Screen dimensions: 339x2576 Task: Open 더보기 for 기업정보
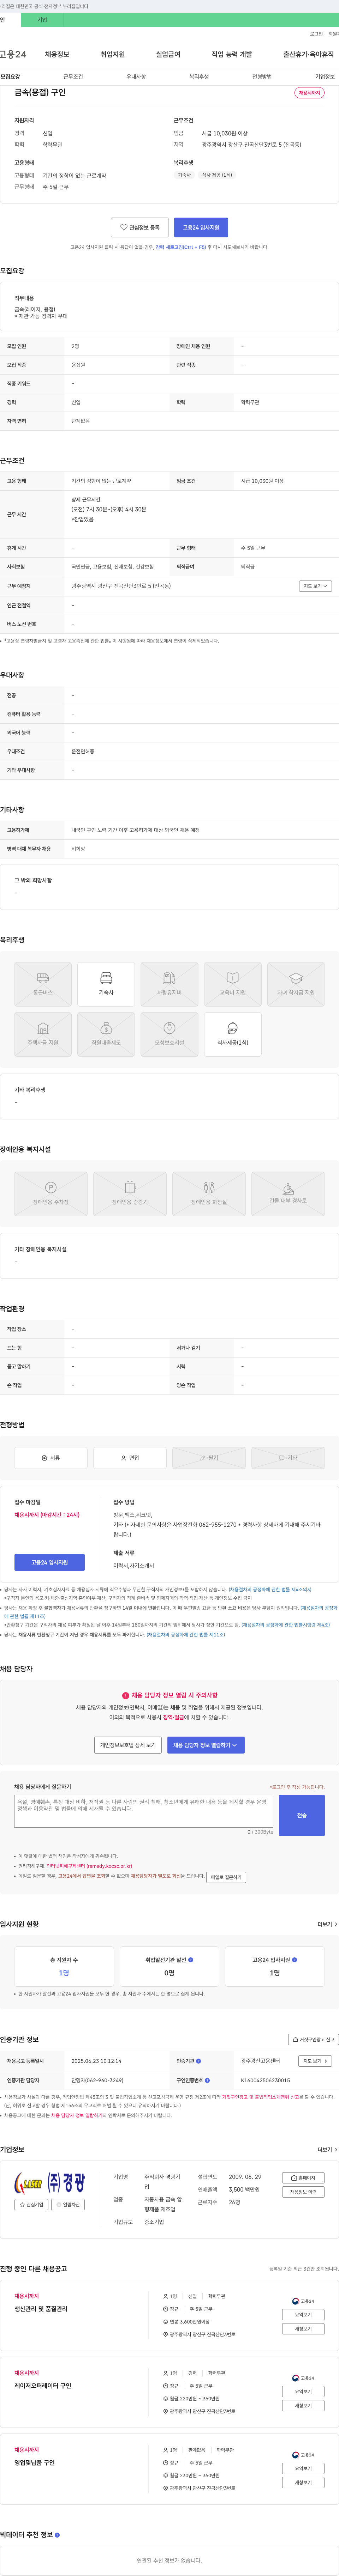(x=327, y=2149)
